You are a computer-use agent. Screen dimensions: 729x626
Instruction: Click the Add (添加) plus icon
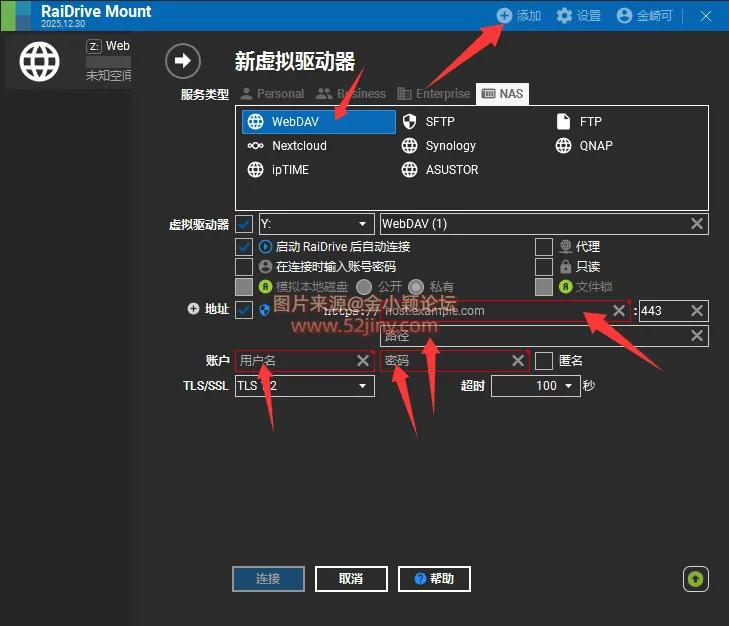tap(504, 16)
